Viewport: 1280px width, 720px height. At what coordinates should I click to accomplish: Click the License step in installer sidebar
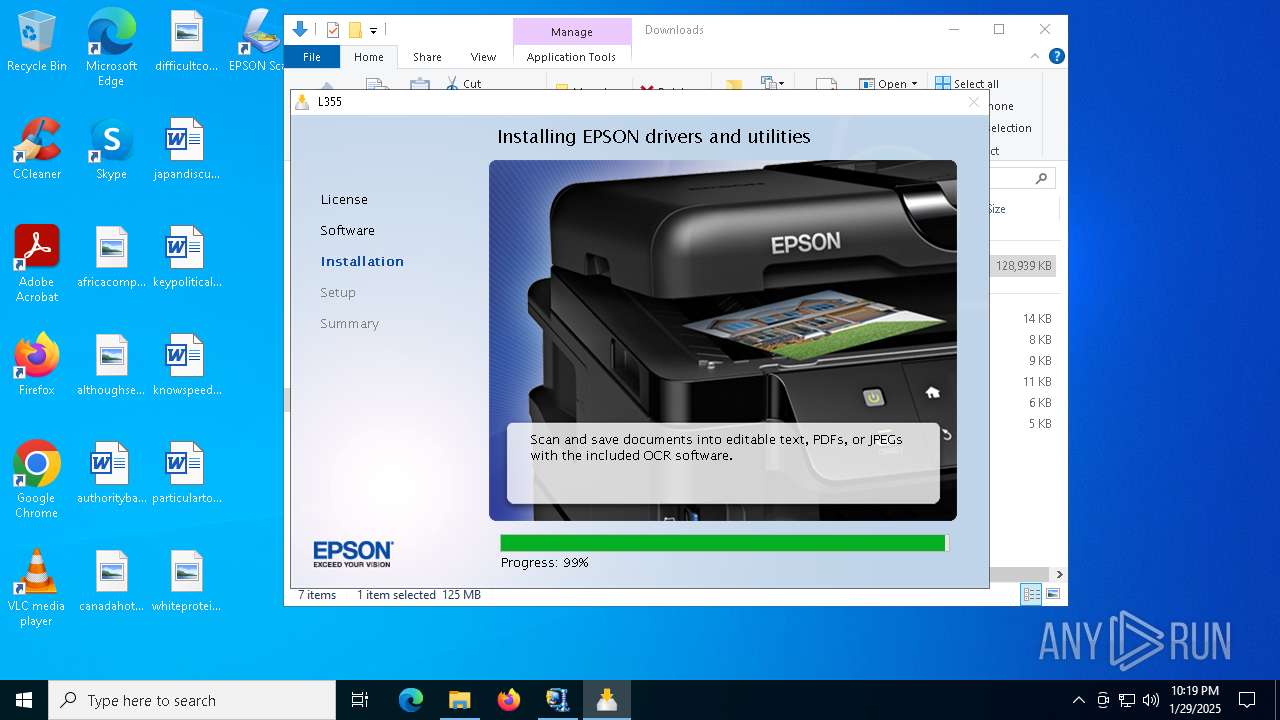tap(344, 200)
